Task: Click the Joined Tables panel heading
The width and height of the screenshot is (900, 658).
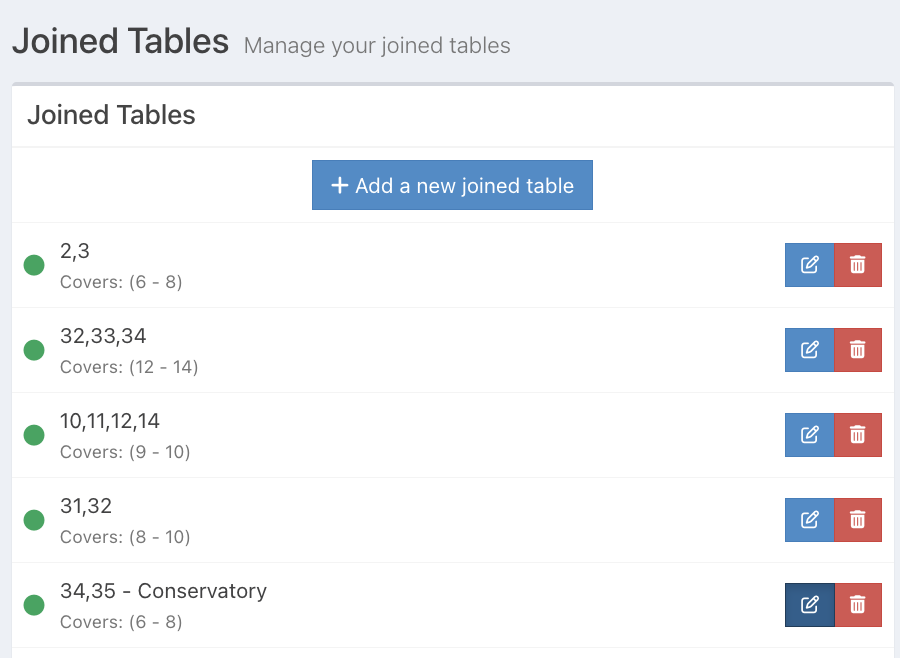Action: [111, 115]
